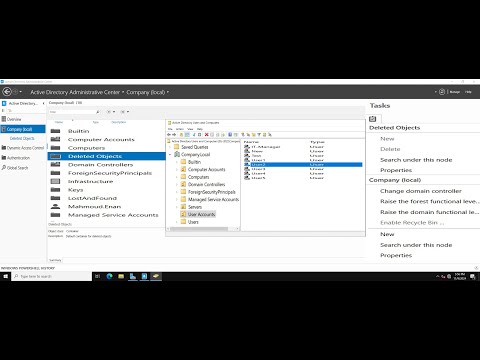The image size is (480, 360).
Task: Click Change domain controller task
Action: (421, 191)
